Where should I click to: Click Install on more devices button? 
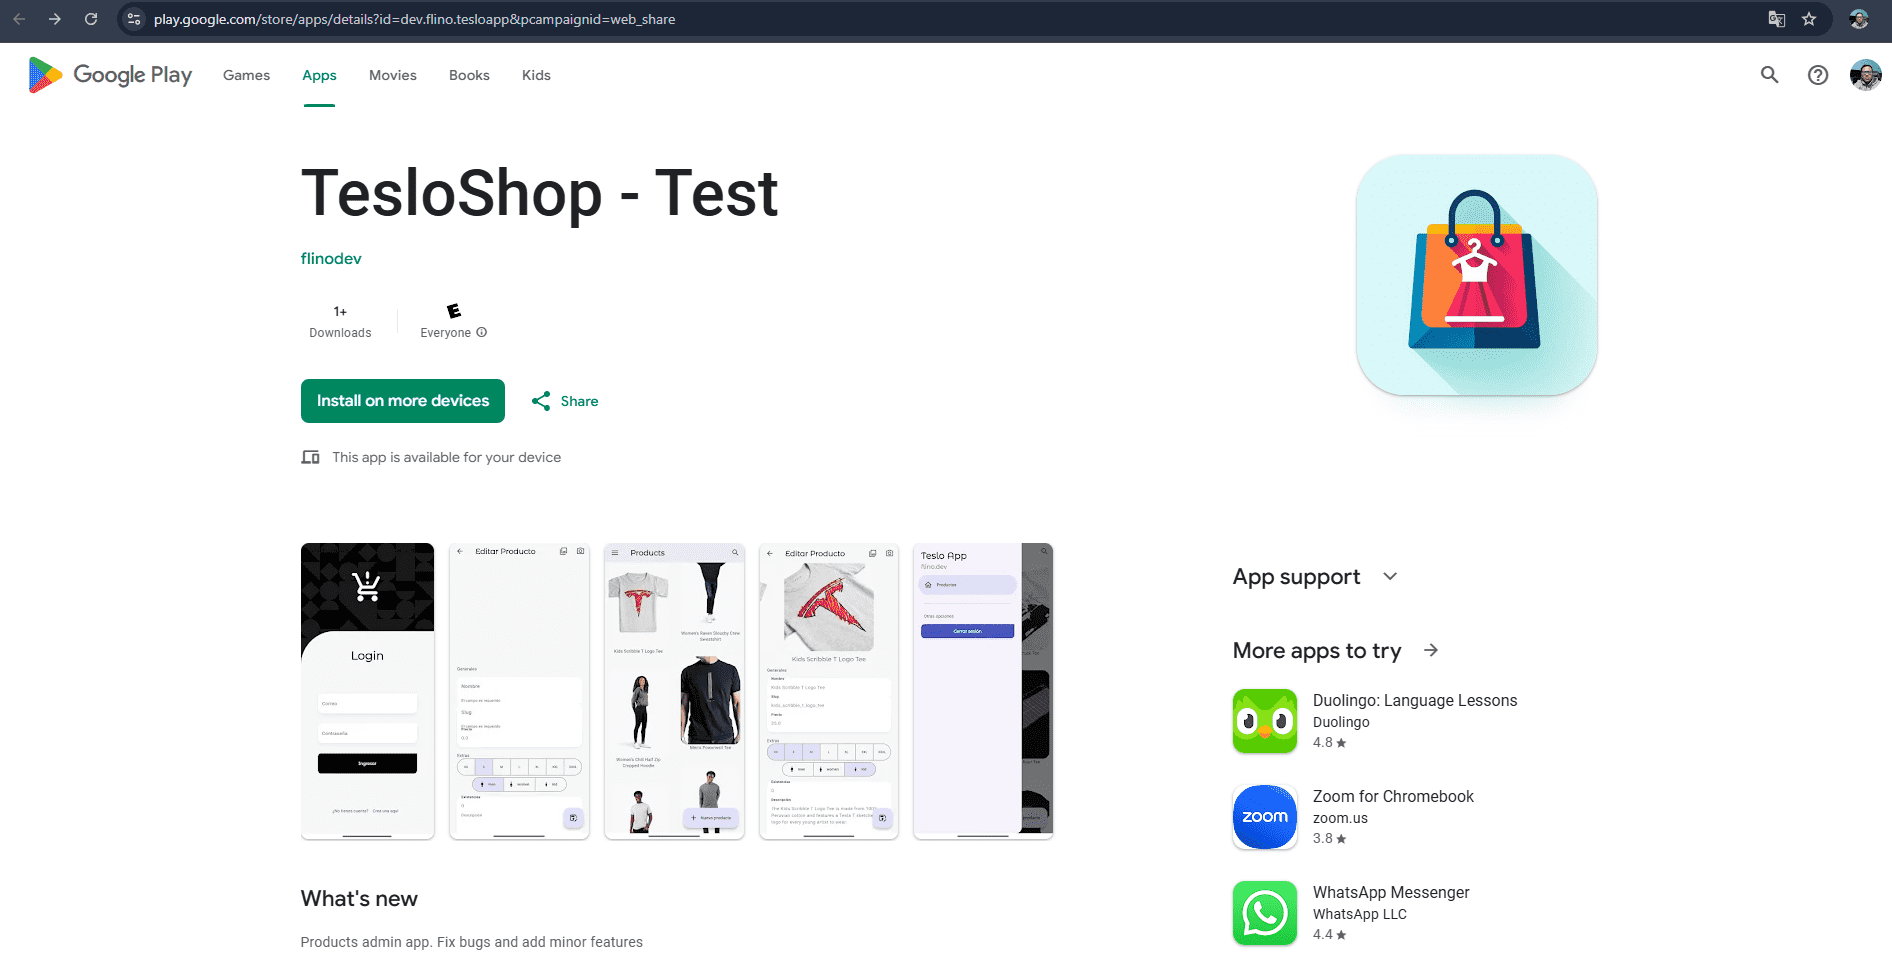[403, 401]
